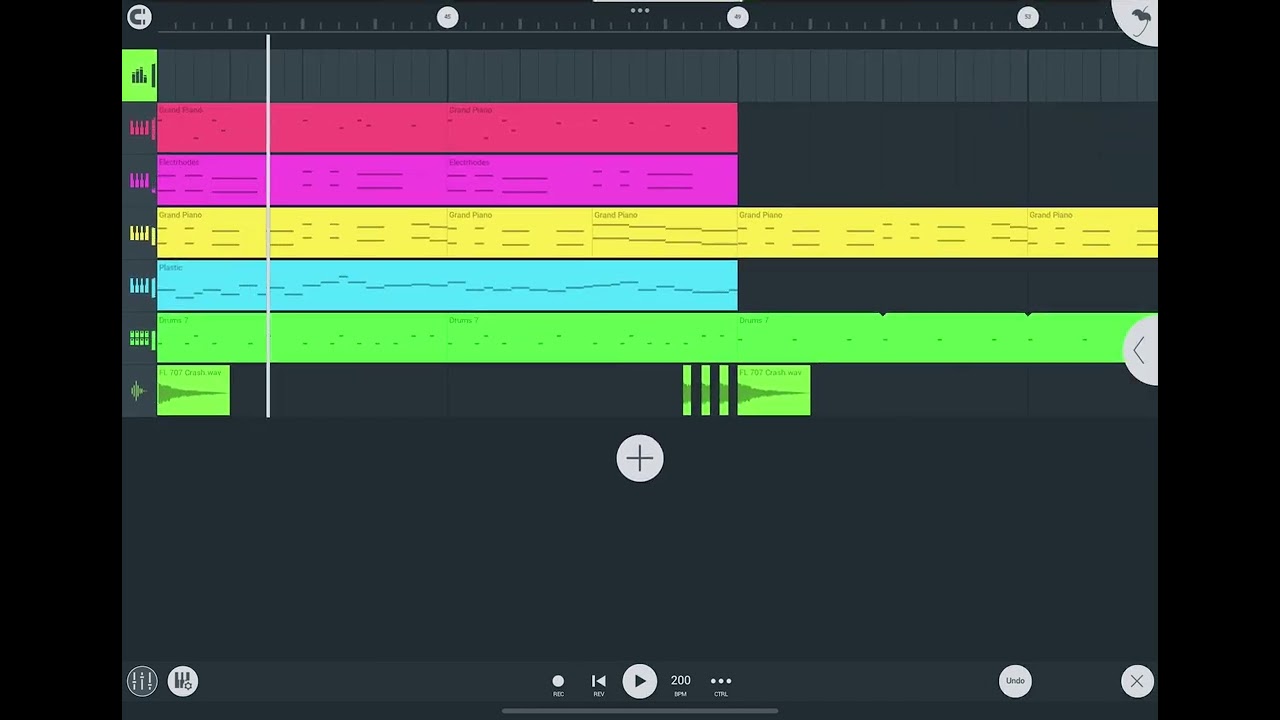Select the first yellow Grand Piano clip
This screenshot has height=720, width=1280.
coord(302,233)
